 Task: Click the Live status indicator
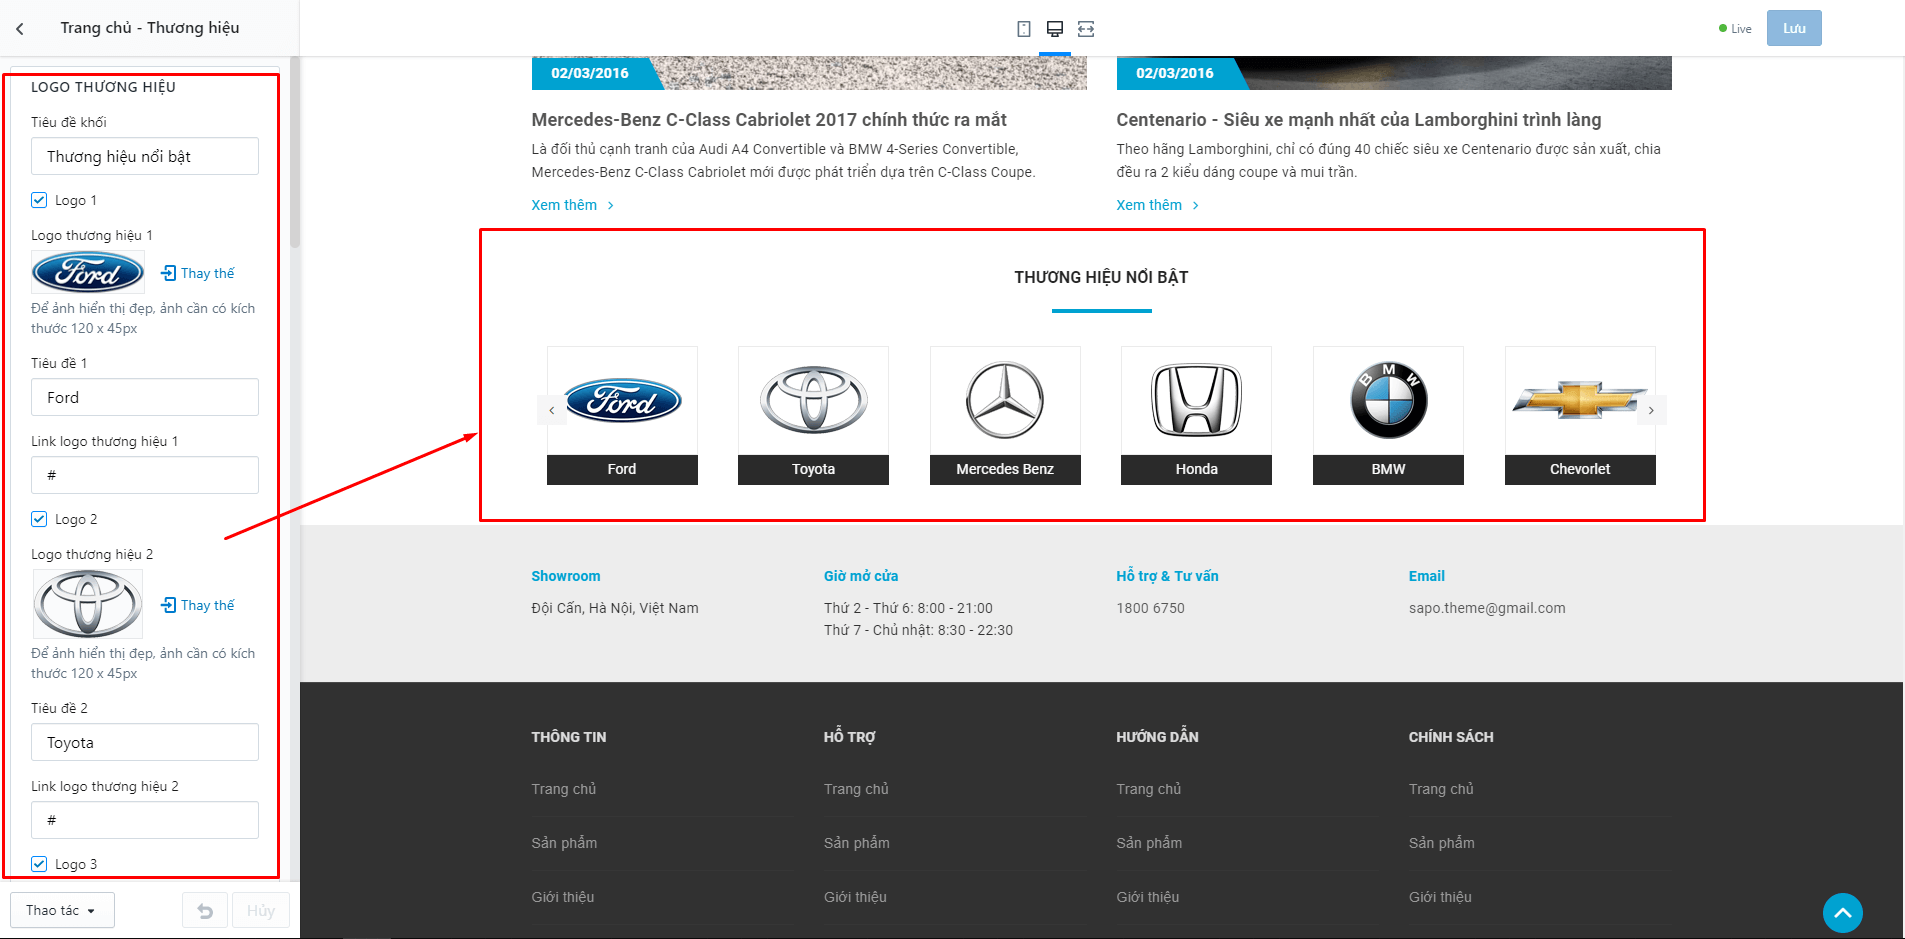1735,29
